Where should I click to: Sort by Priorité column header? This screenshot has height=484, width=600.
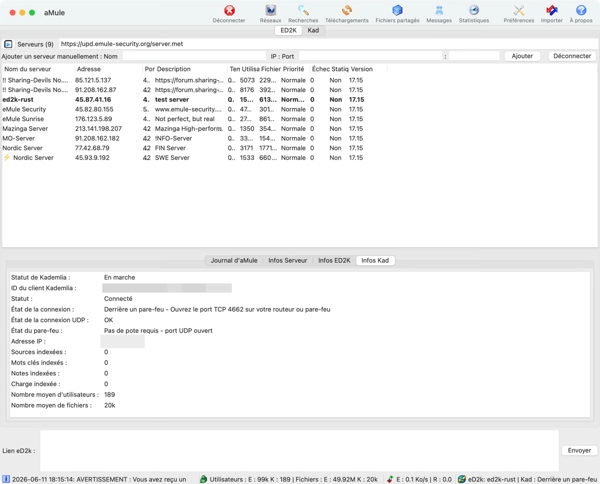tap(293, 69)
